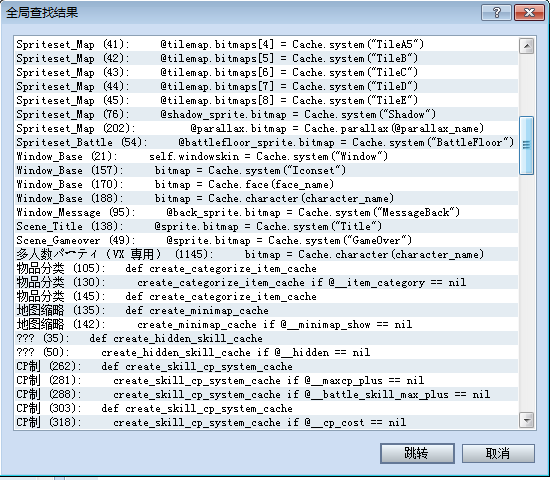Select the Spriteset_Battle (54) BattleFloor result
Image resolution: width=551 pixels, height=480 pixels.
tap(266, 142)
